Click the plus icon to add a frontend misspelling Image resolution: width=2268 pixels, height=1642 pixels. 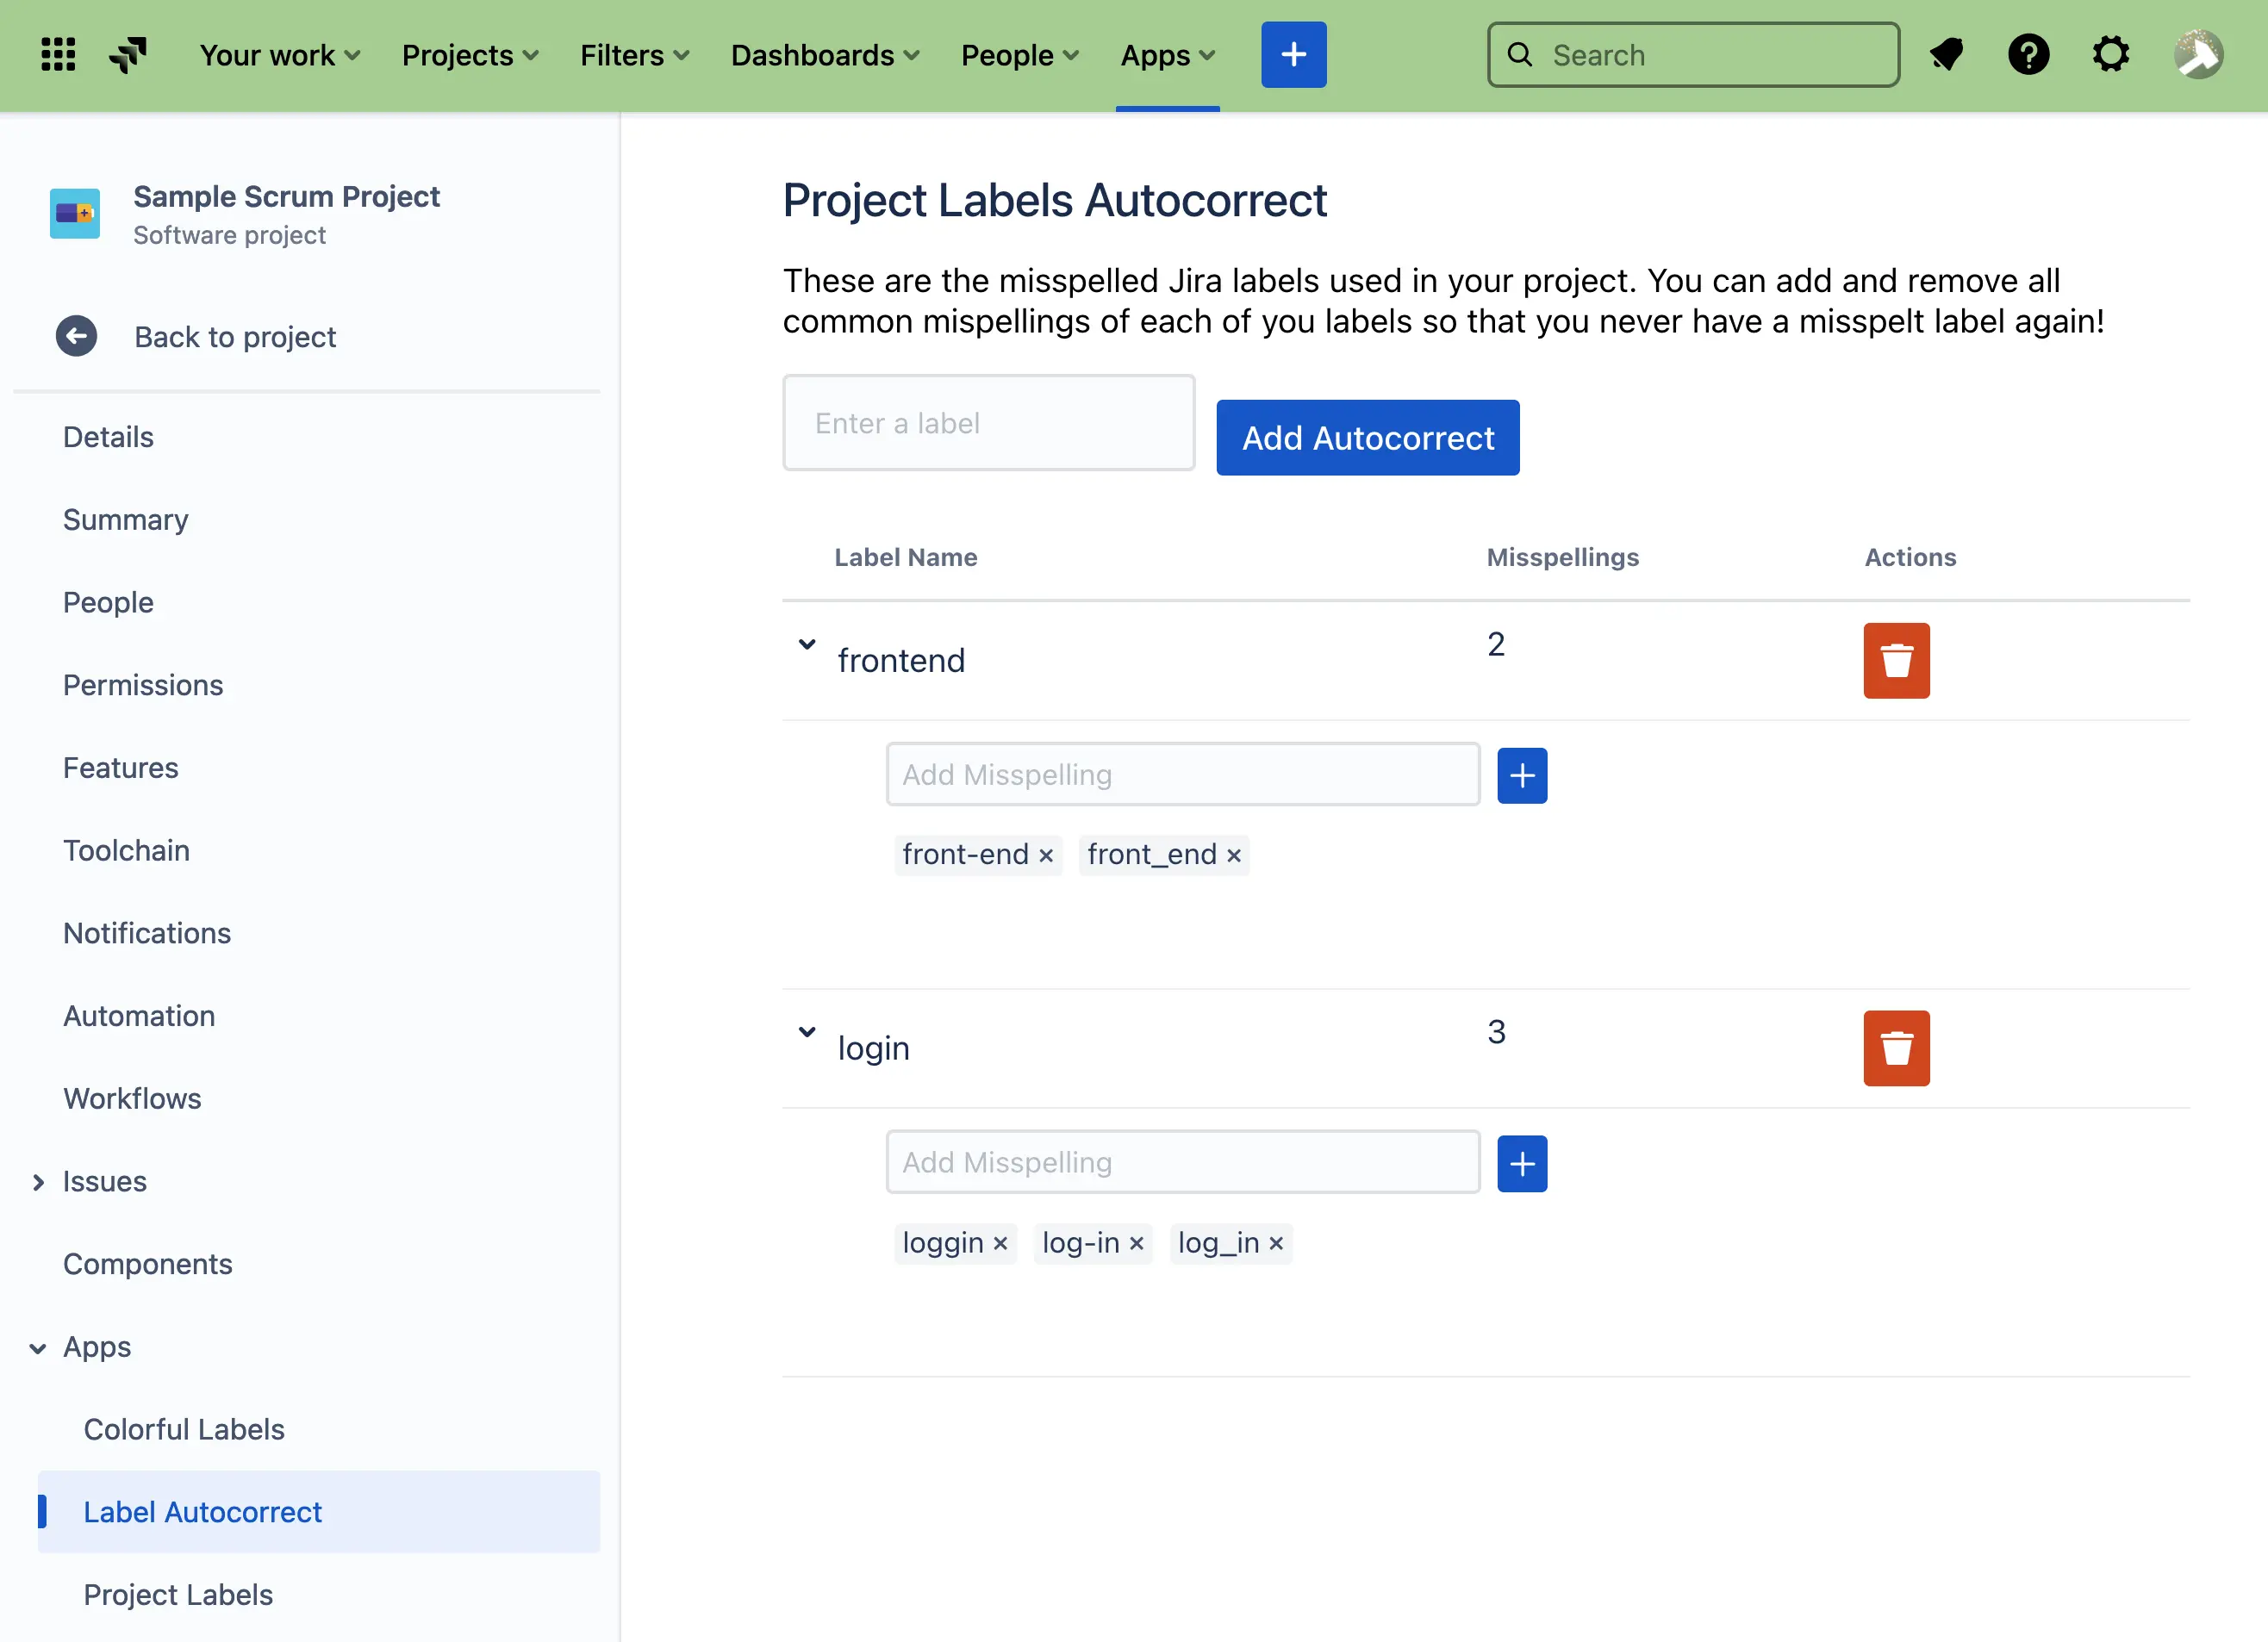[1521, 774]
